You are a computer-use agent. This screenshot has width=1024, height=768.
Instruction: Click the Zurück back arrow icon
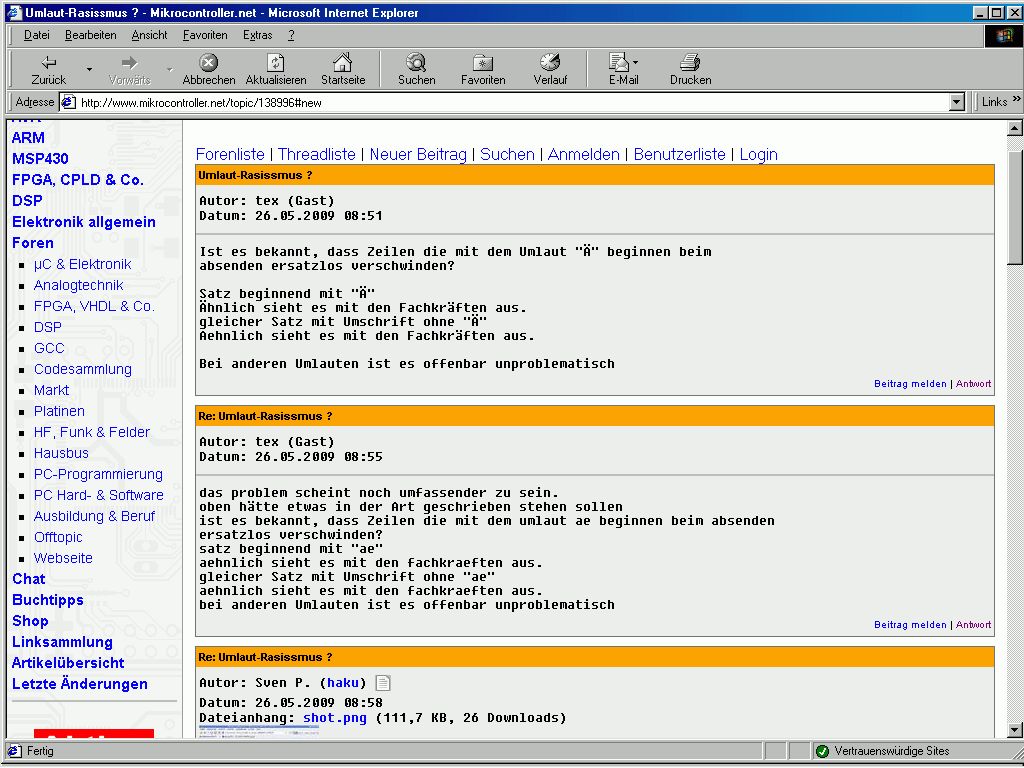point(48,63)
